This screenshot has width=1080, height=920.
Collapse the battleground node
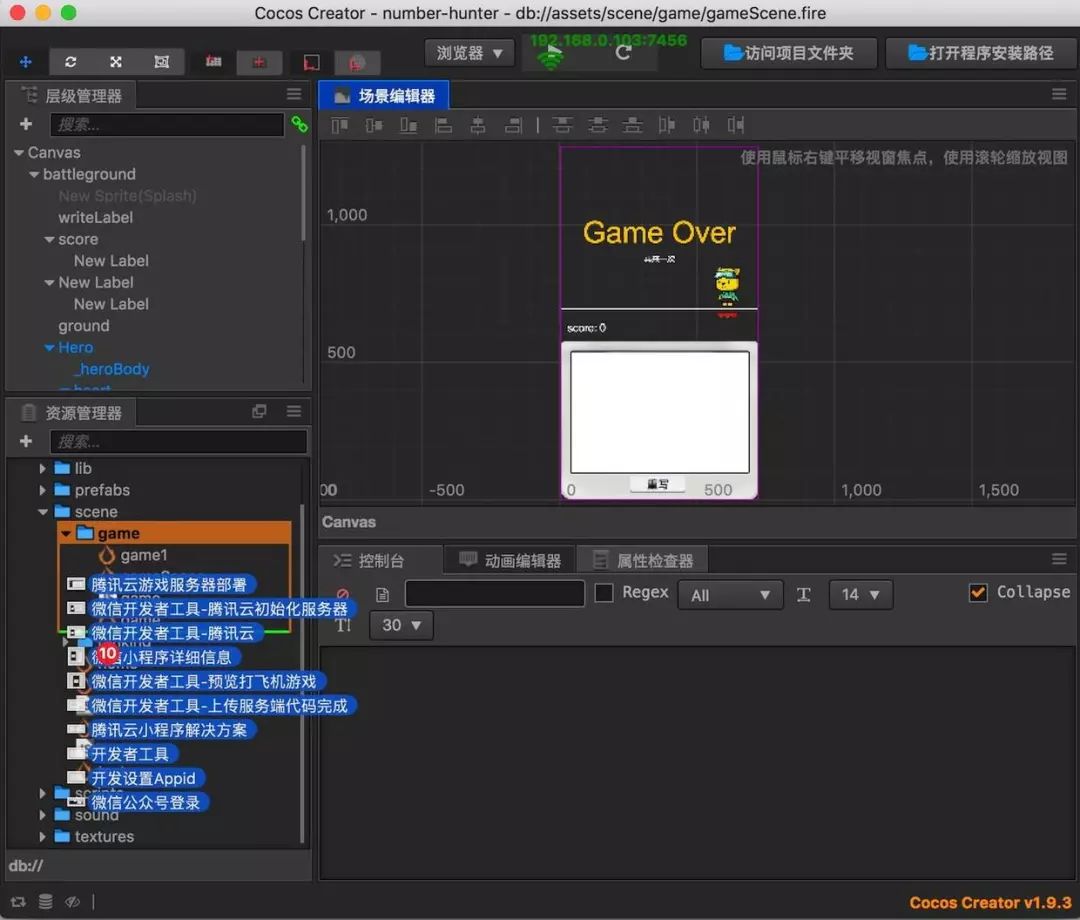point(35,175)
